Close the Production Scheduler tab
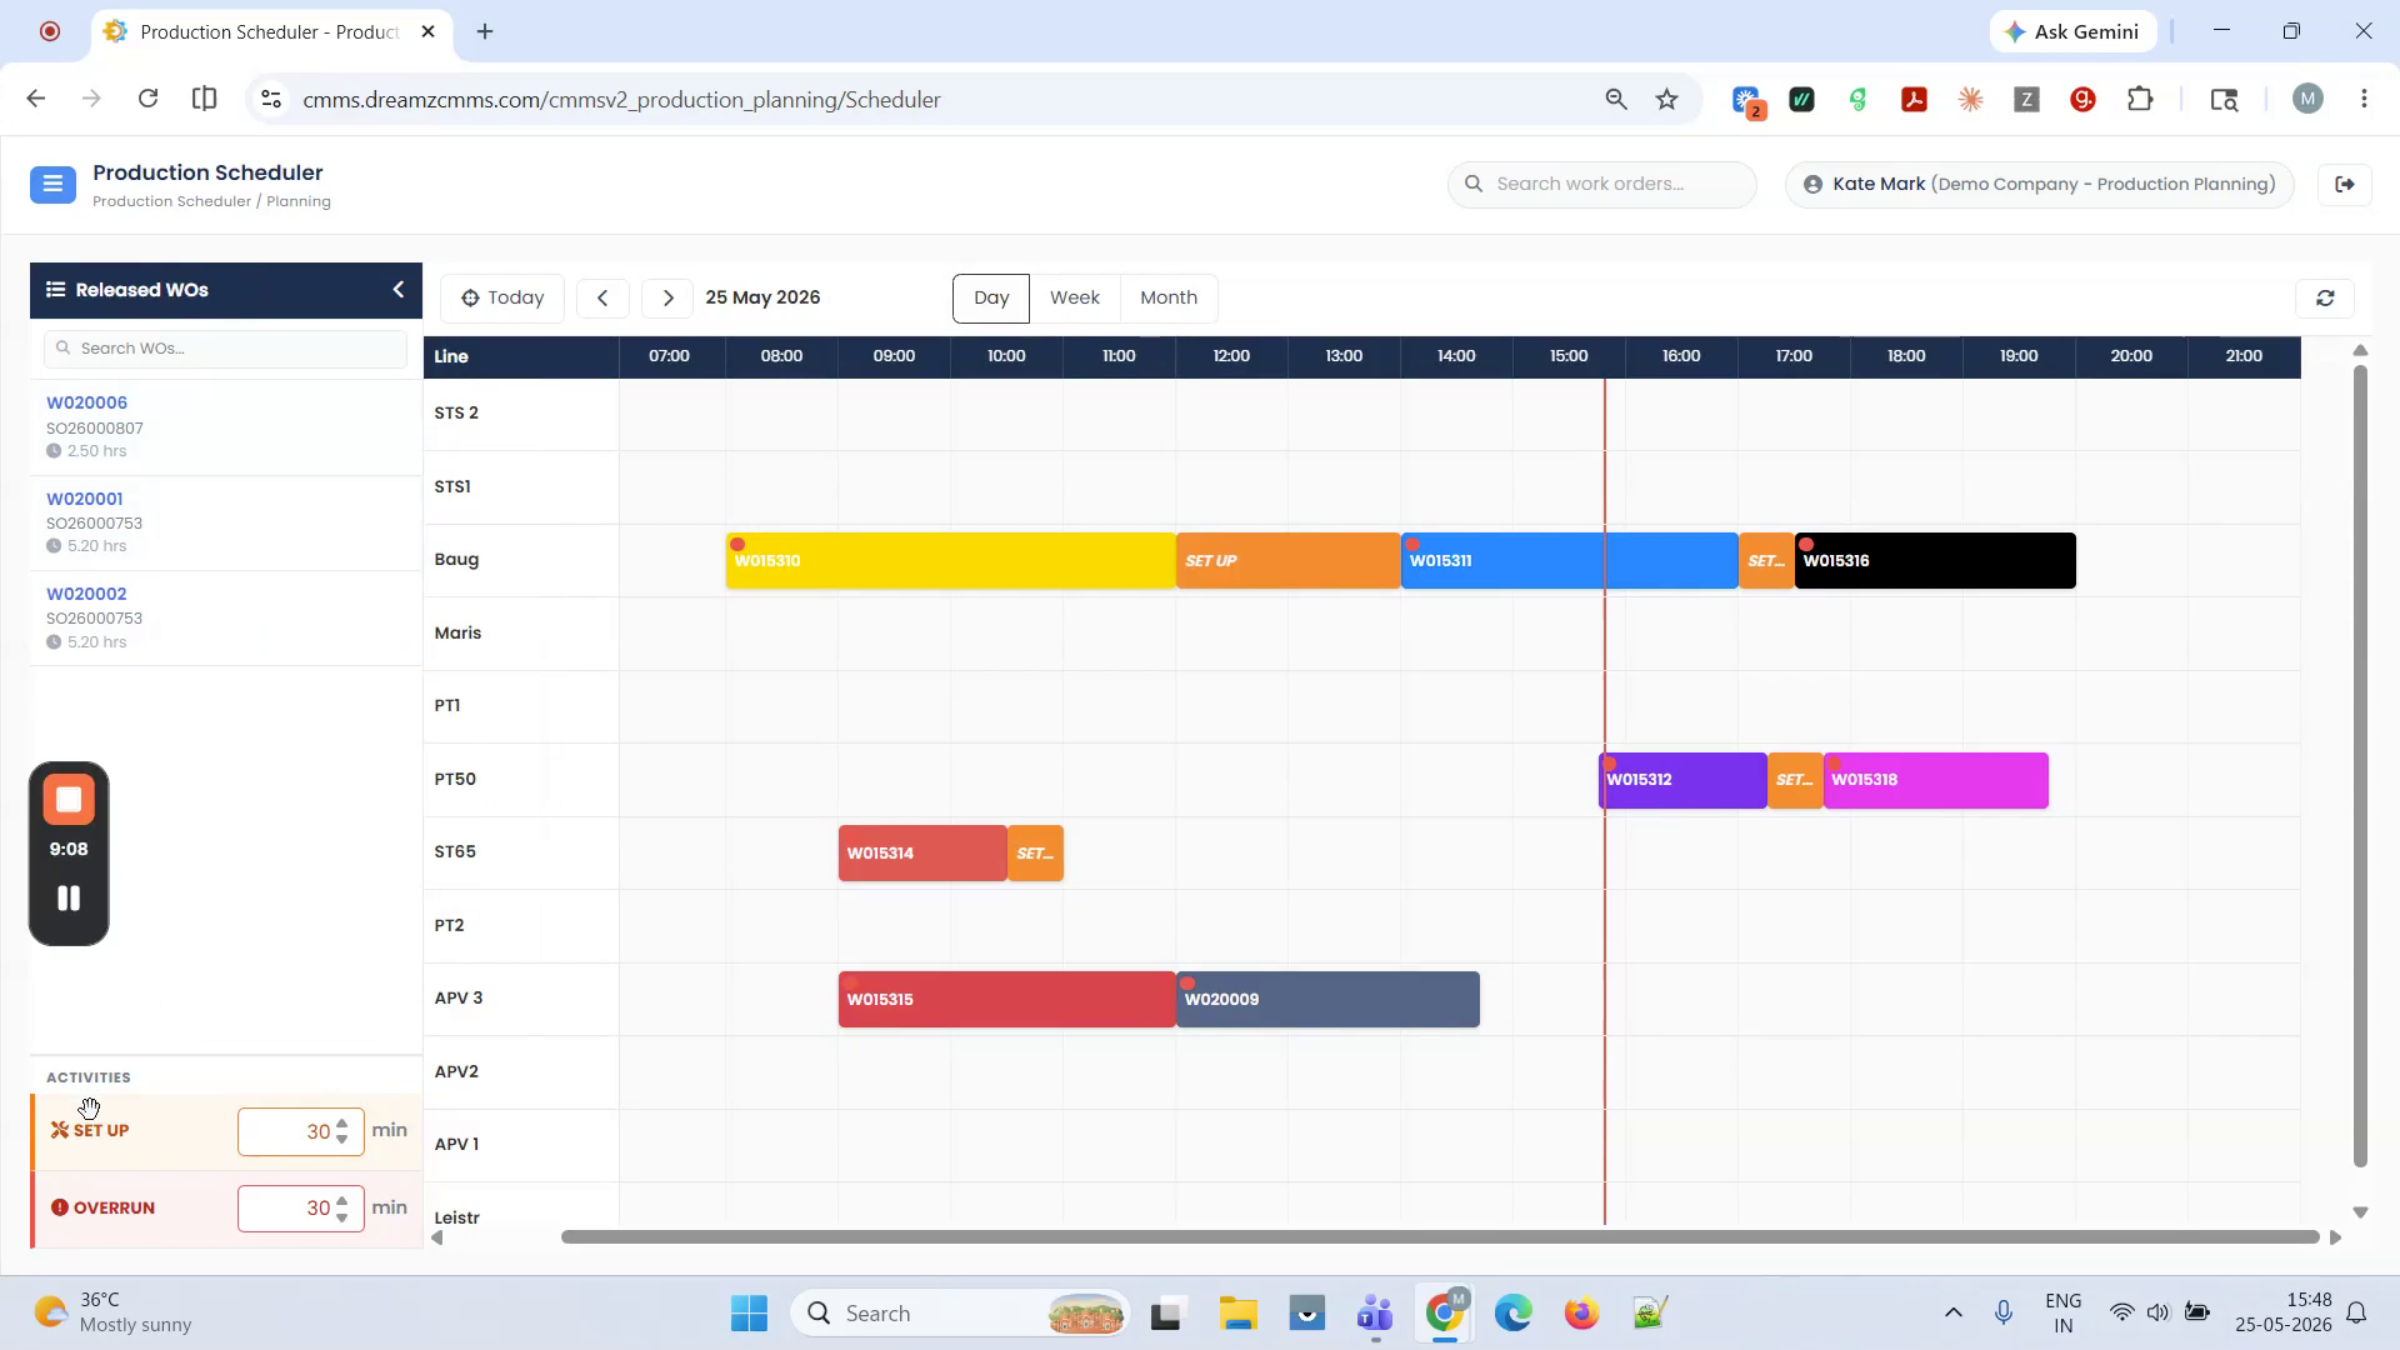Viewport: 2400px width, 1350px height. (428, 32)
